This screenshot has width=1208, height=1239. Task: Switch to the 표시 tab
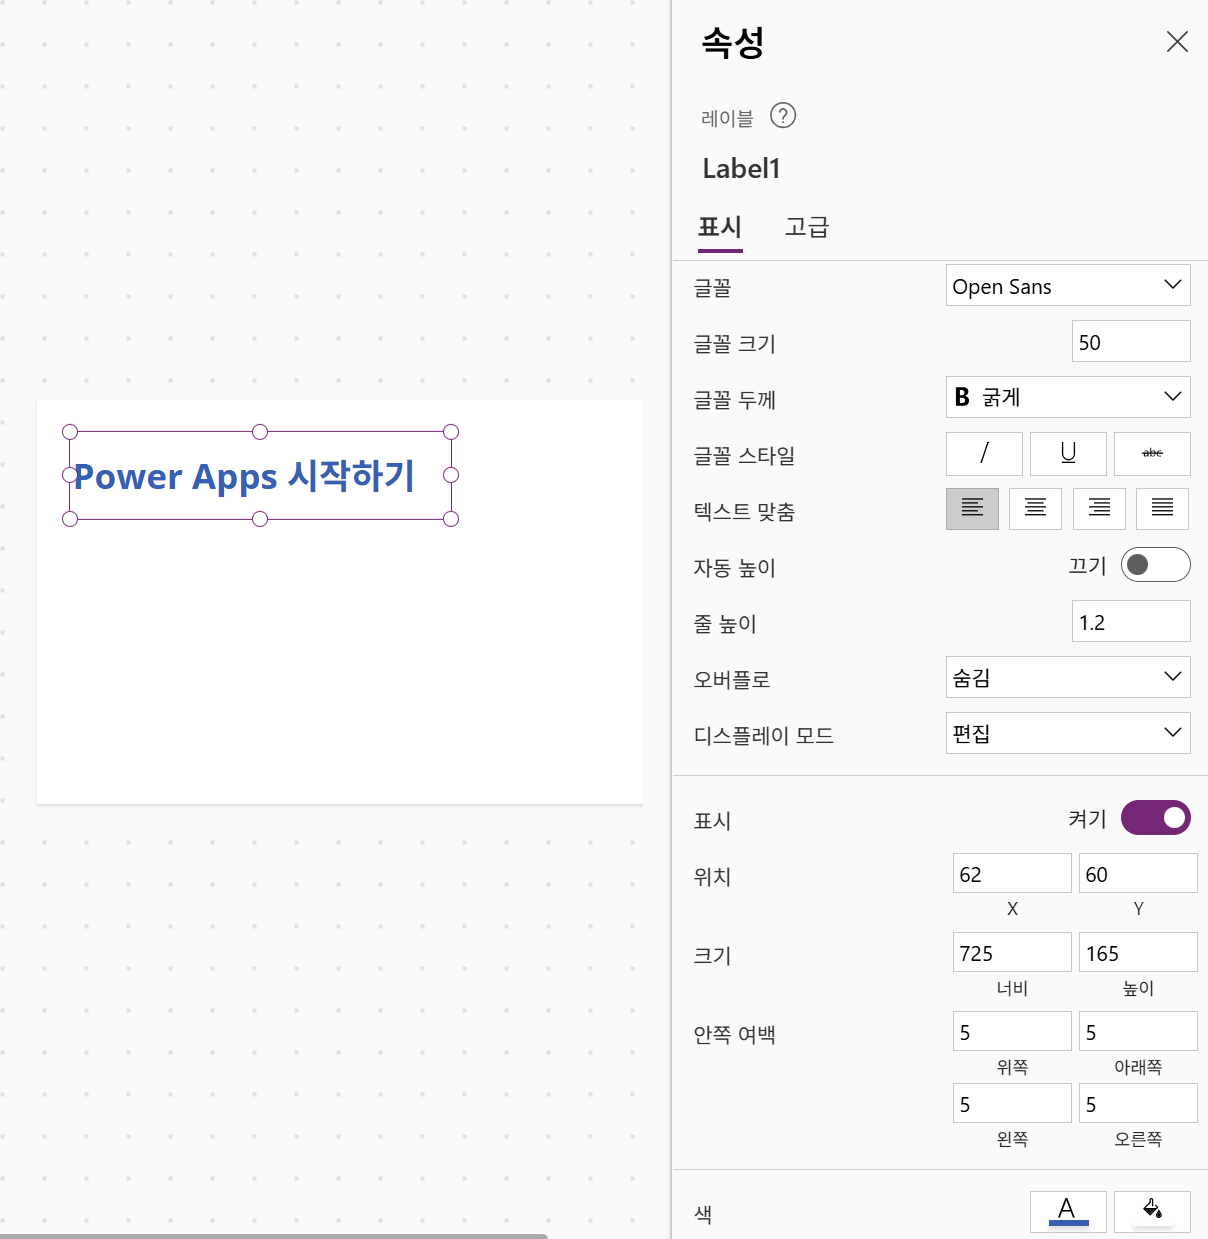point(720,227)
